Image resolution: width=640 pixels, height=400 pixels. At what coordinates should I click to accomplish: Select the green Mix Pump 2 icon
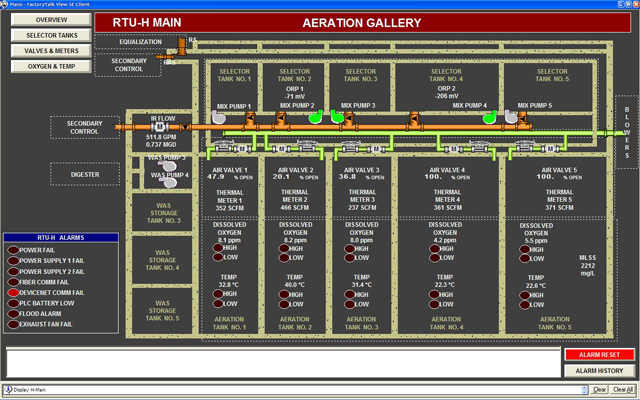pos(316,118)
